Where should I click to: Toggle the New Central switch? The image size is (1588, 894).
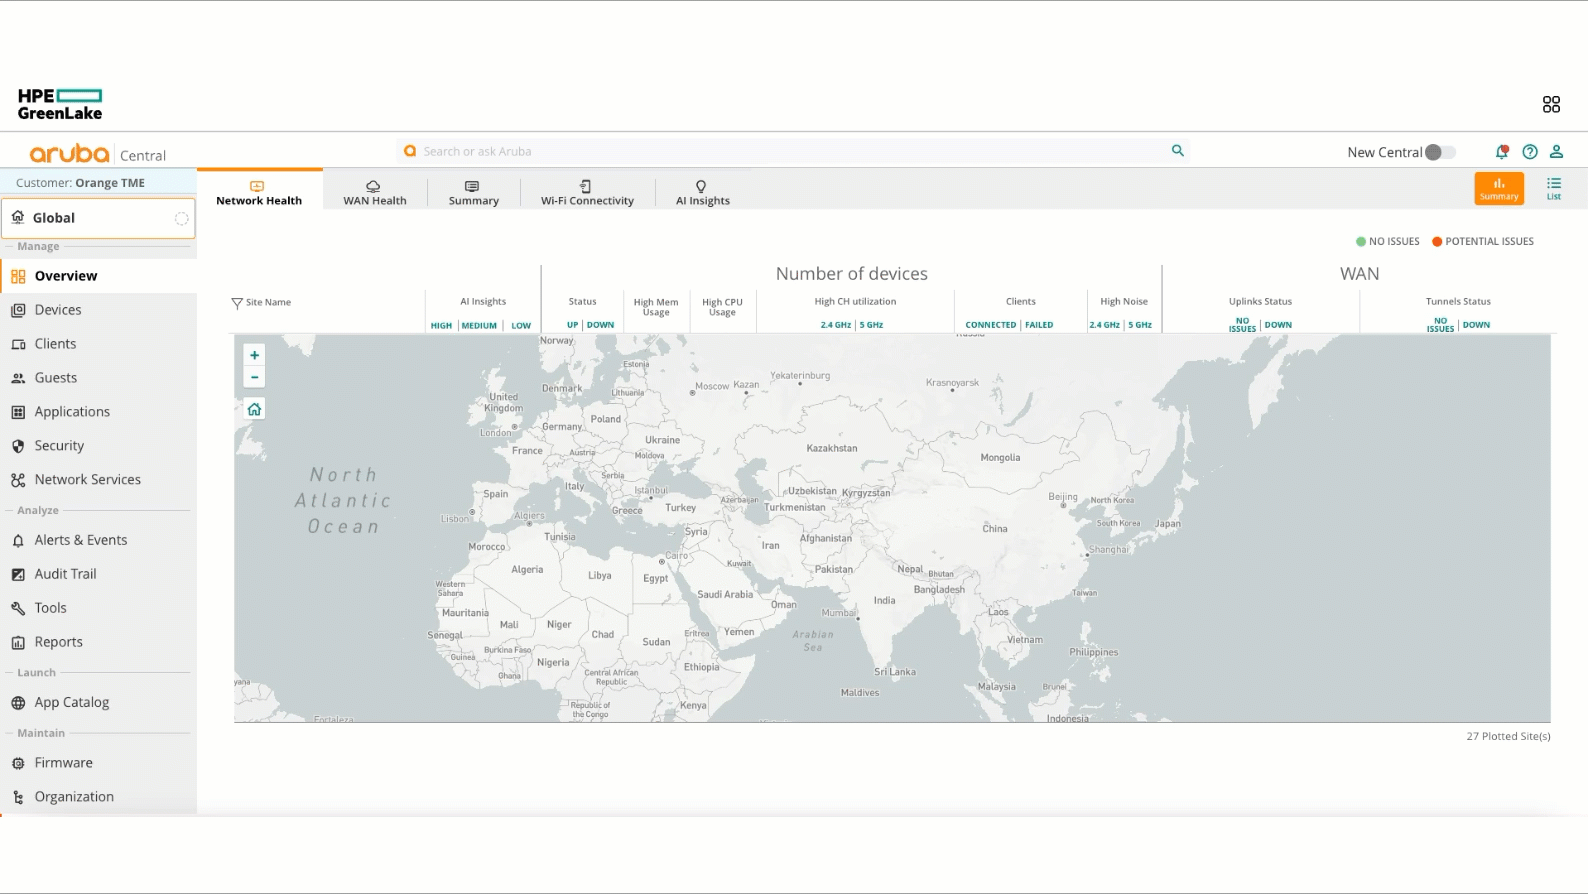click(1440, 152)
